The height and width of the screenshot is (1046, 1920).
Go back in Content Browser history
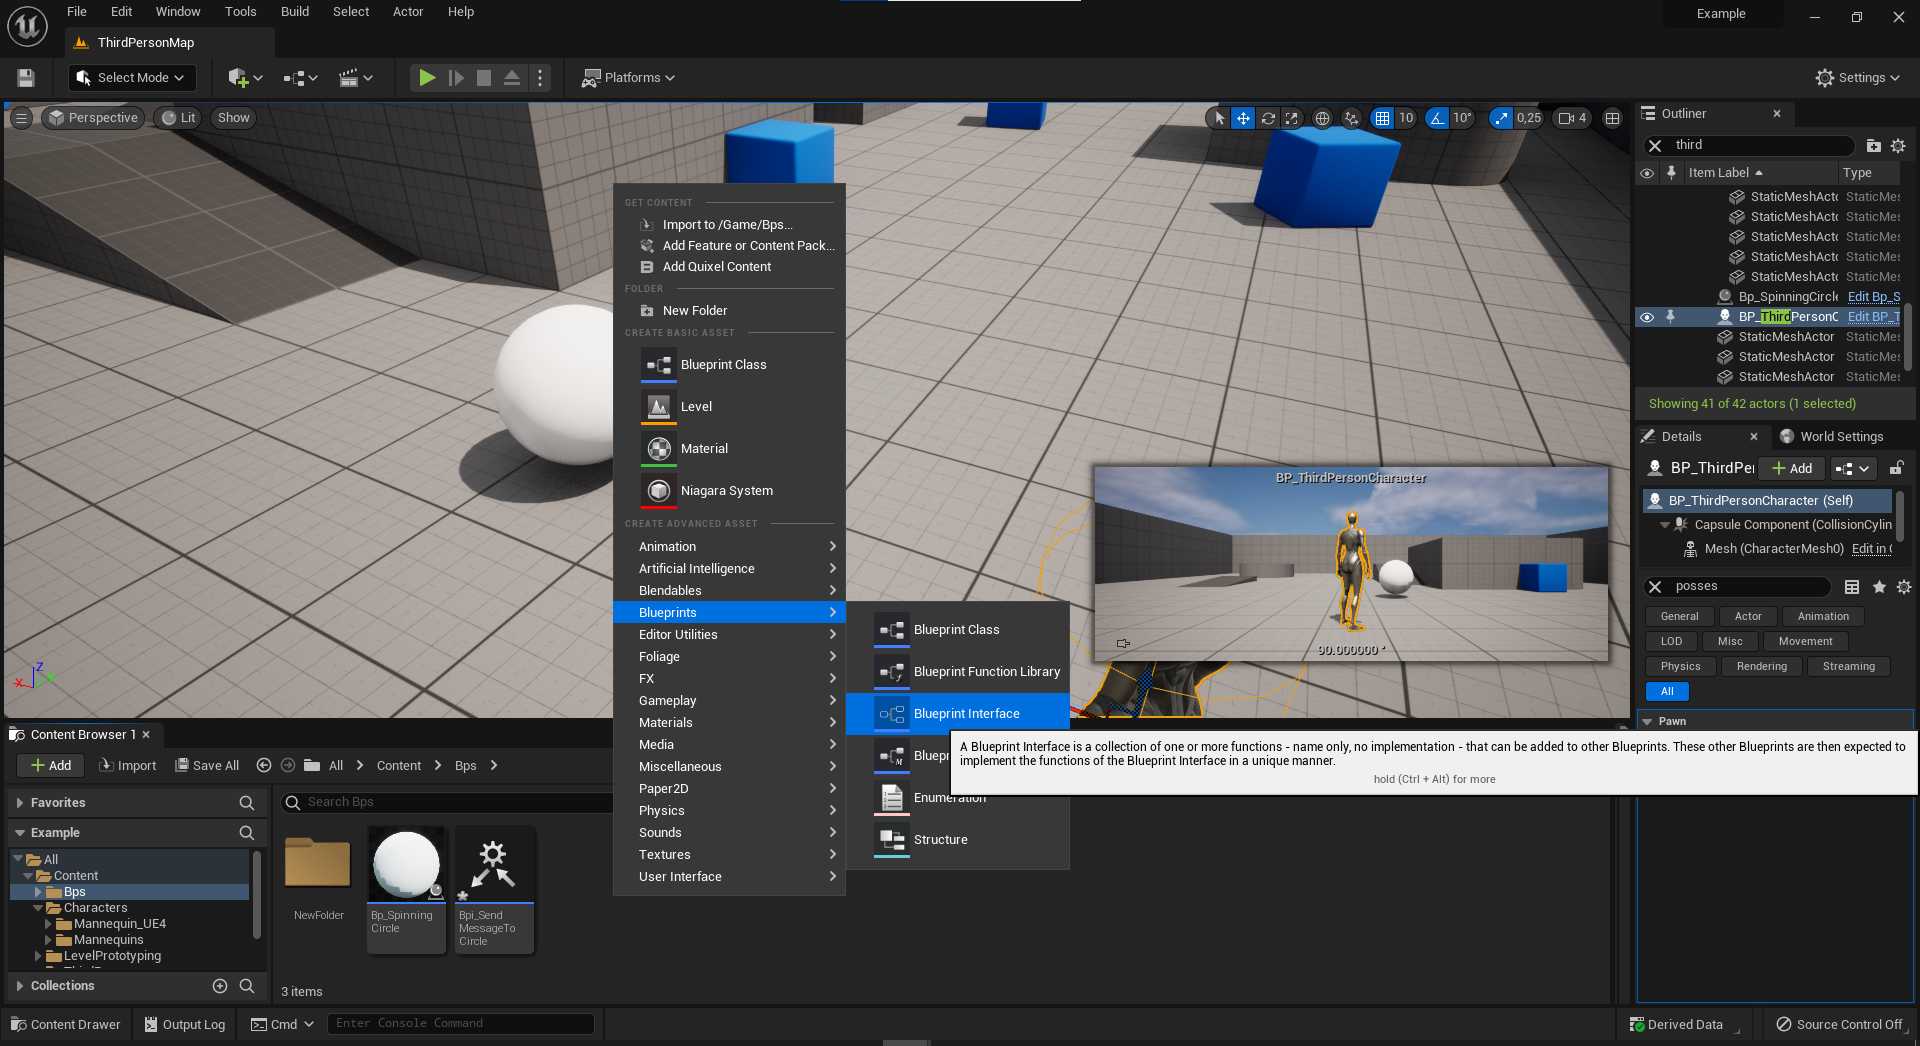coord(264,766)
